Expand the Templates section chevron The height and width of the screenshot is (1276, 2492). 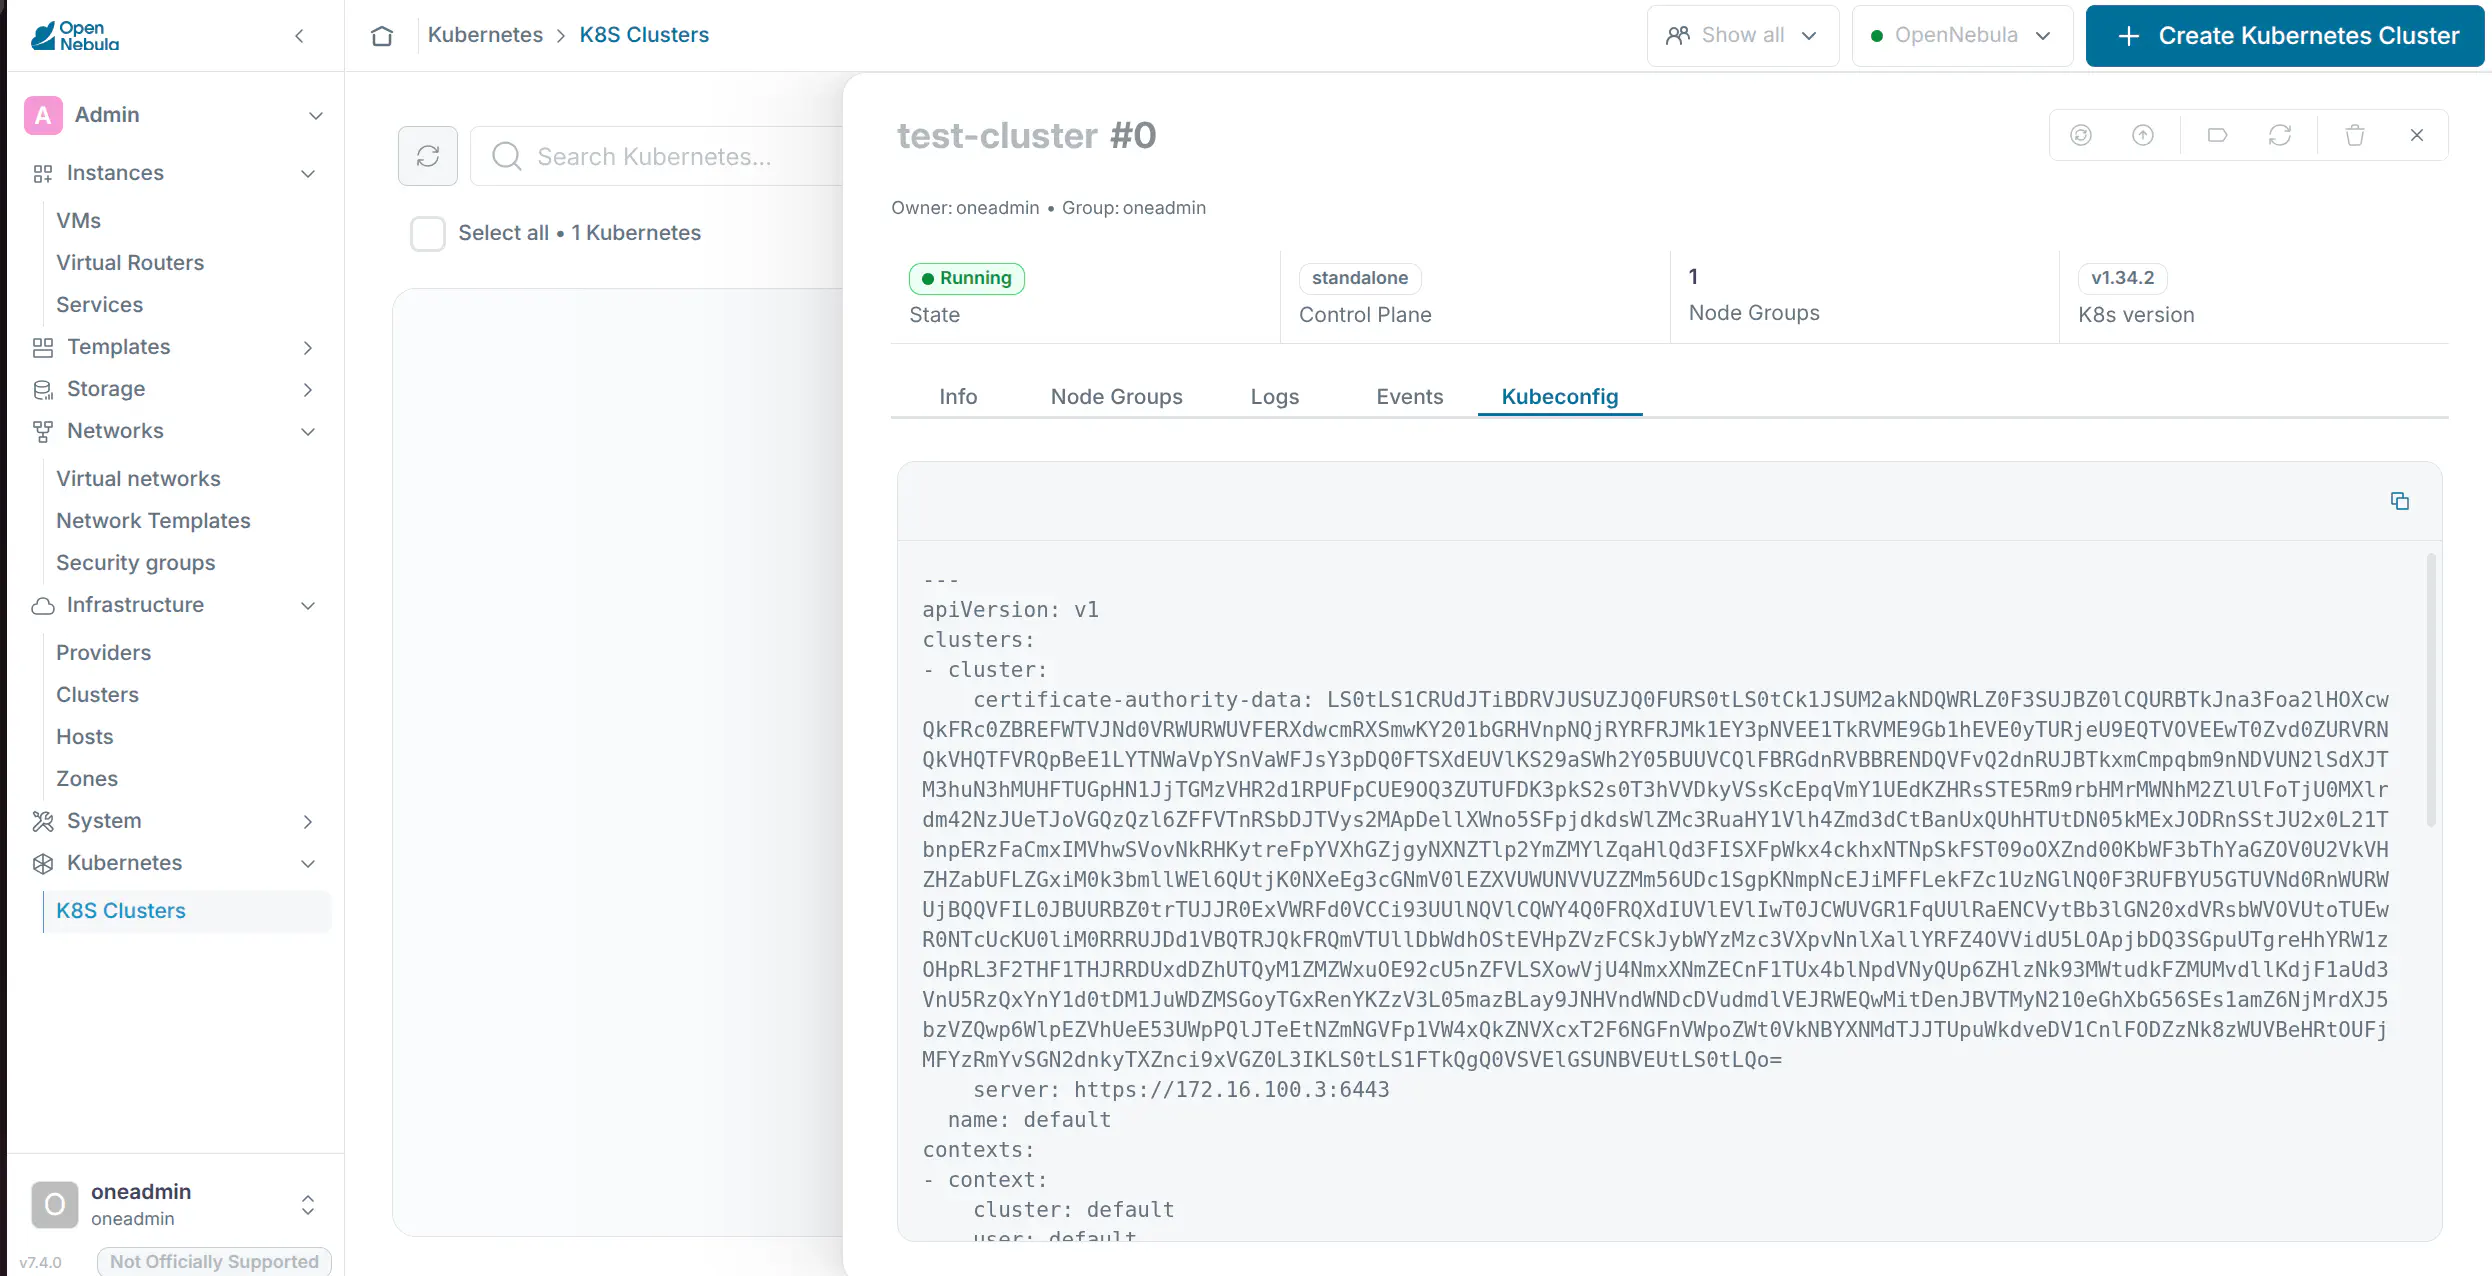[x=308, y=347]
